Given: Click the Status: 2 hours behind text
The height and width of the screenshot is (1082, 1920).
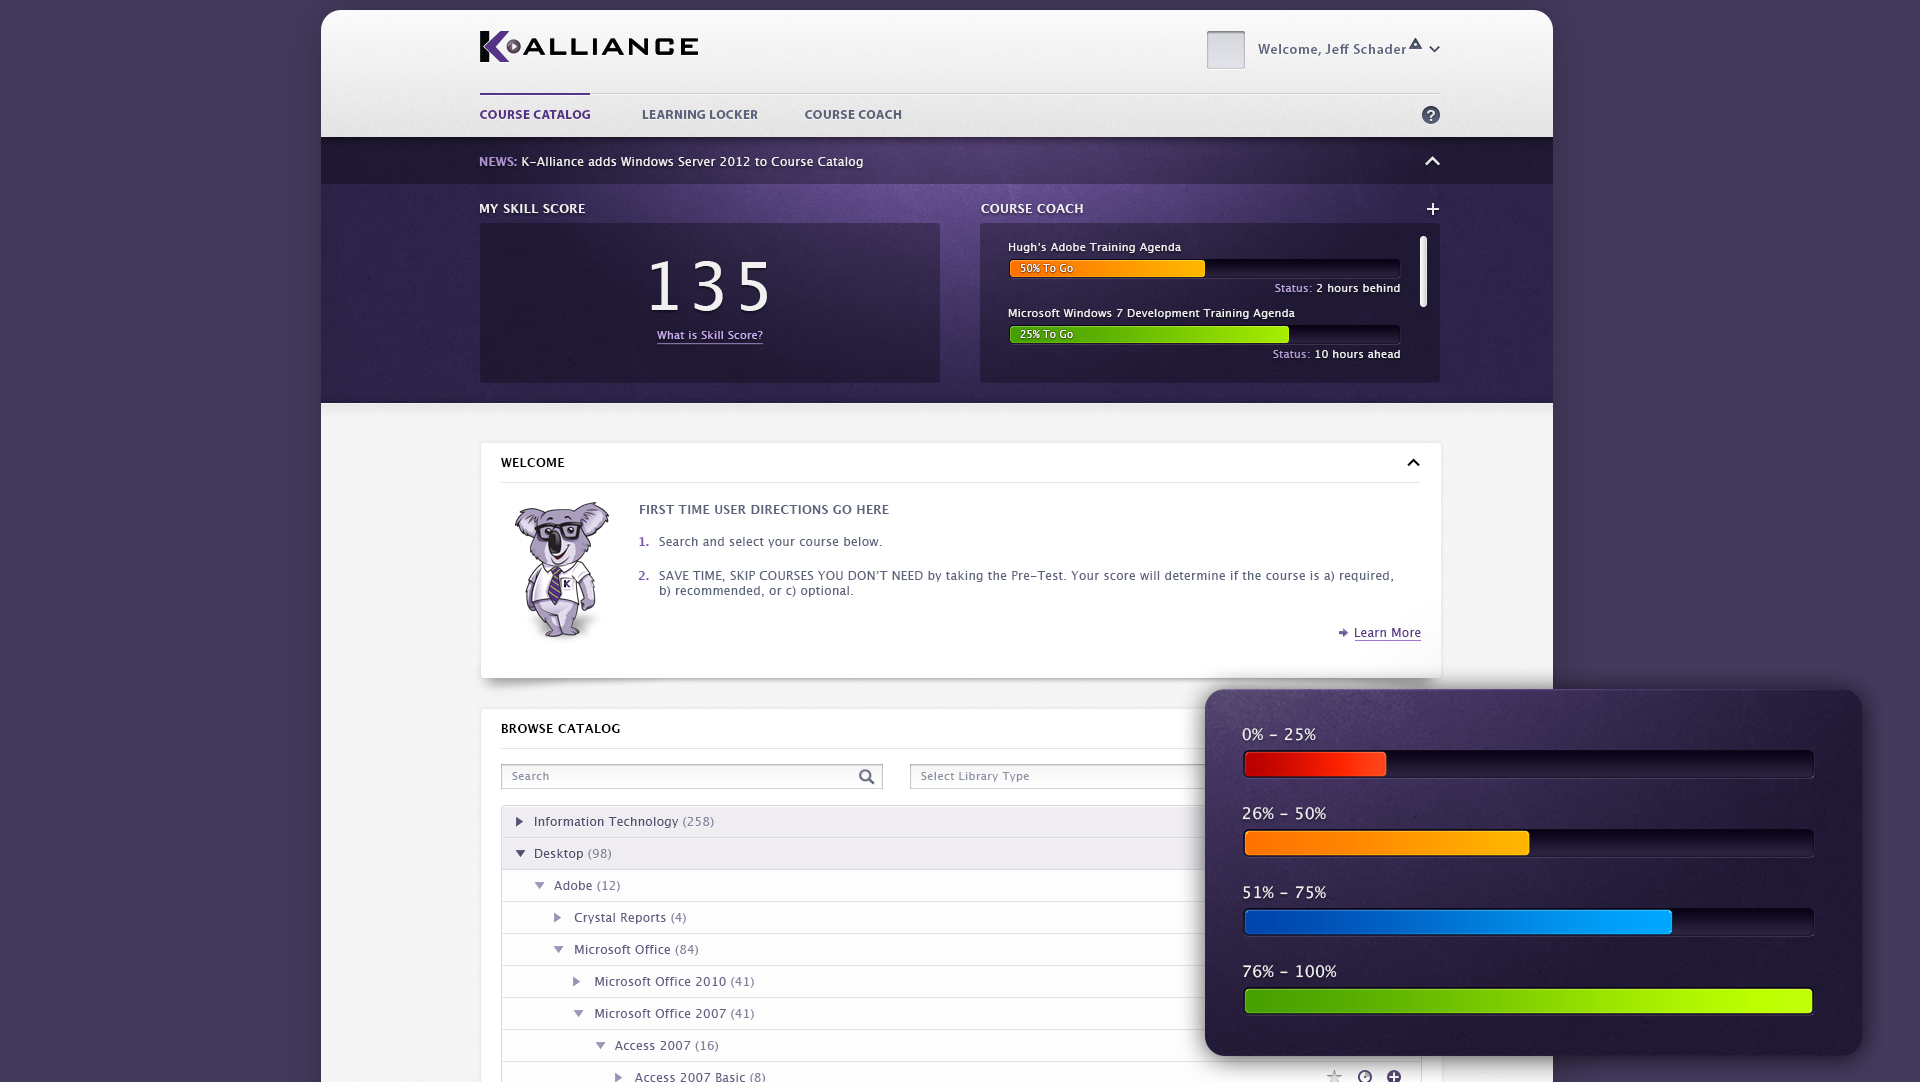Looking at the screenshot, I should (x=1337, y=288).
